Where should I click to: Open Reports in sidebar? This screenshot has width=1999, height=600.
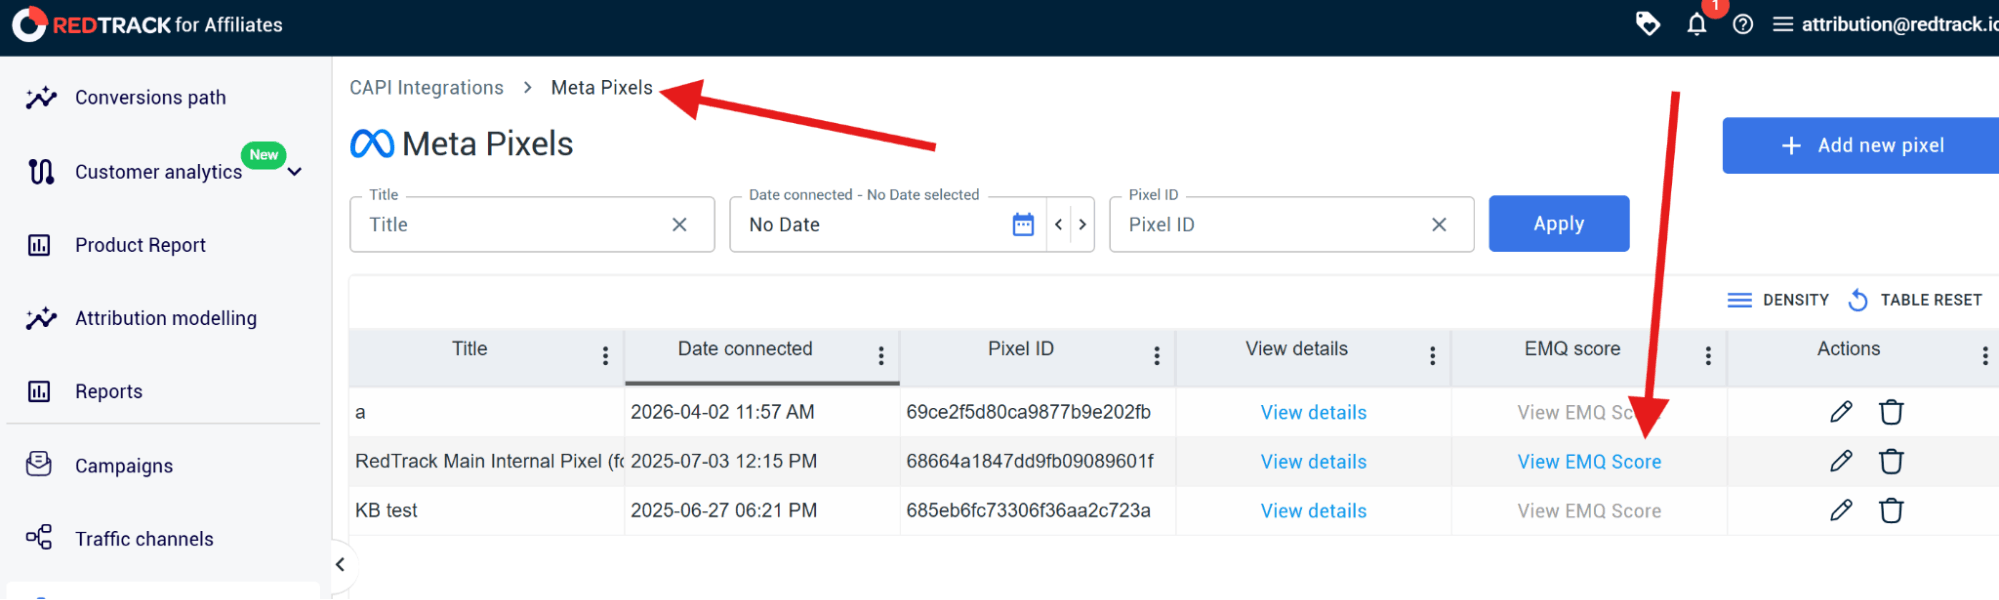coord(109,391)
